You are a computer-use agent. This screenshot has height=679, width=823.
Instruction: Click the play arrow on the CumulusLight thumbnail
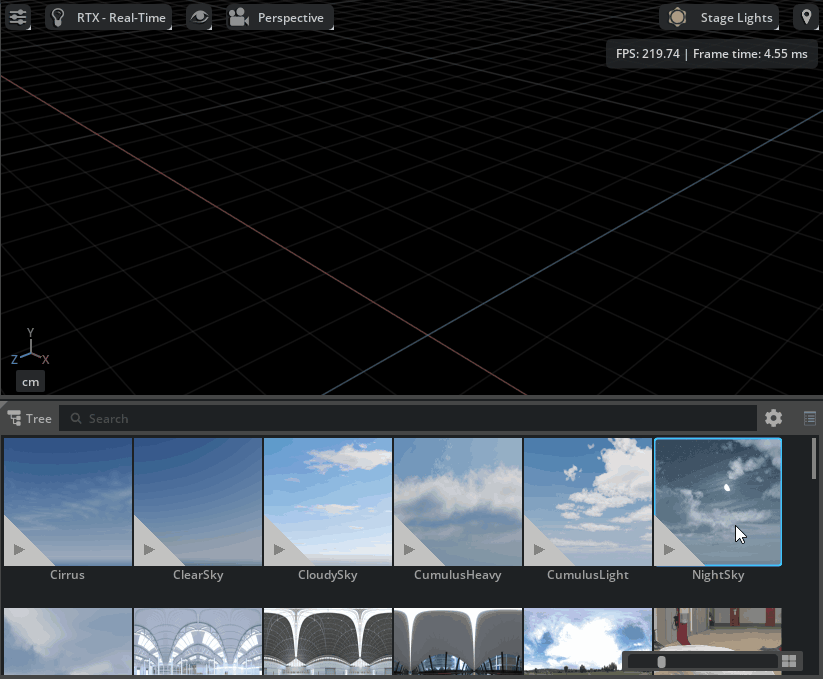tap(539, 549)
